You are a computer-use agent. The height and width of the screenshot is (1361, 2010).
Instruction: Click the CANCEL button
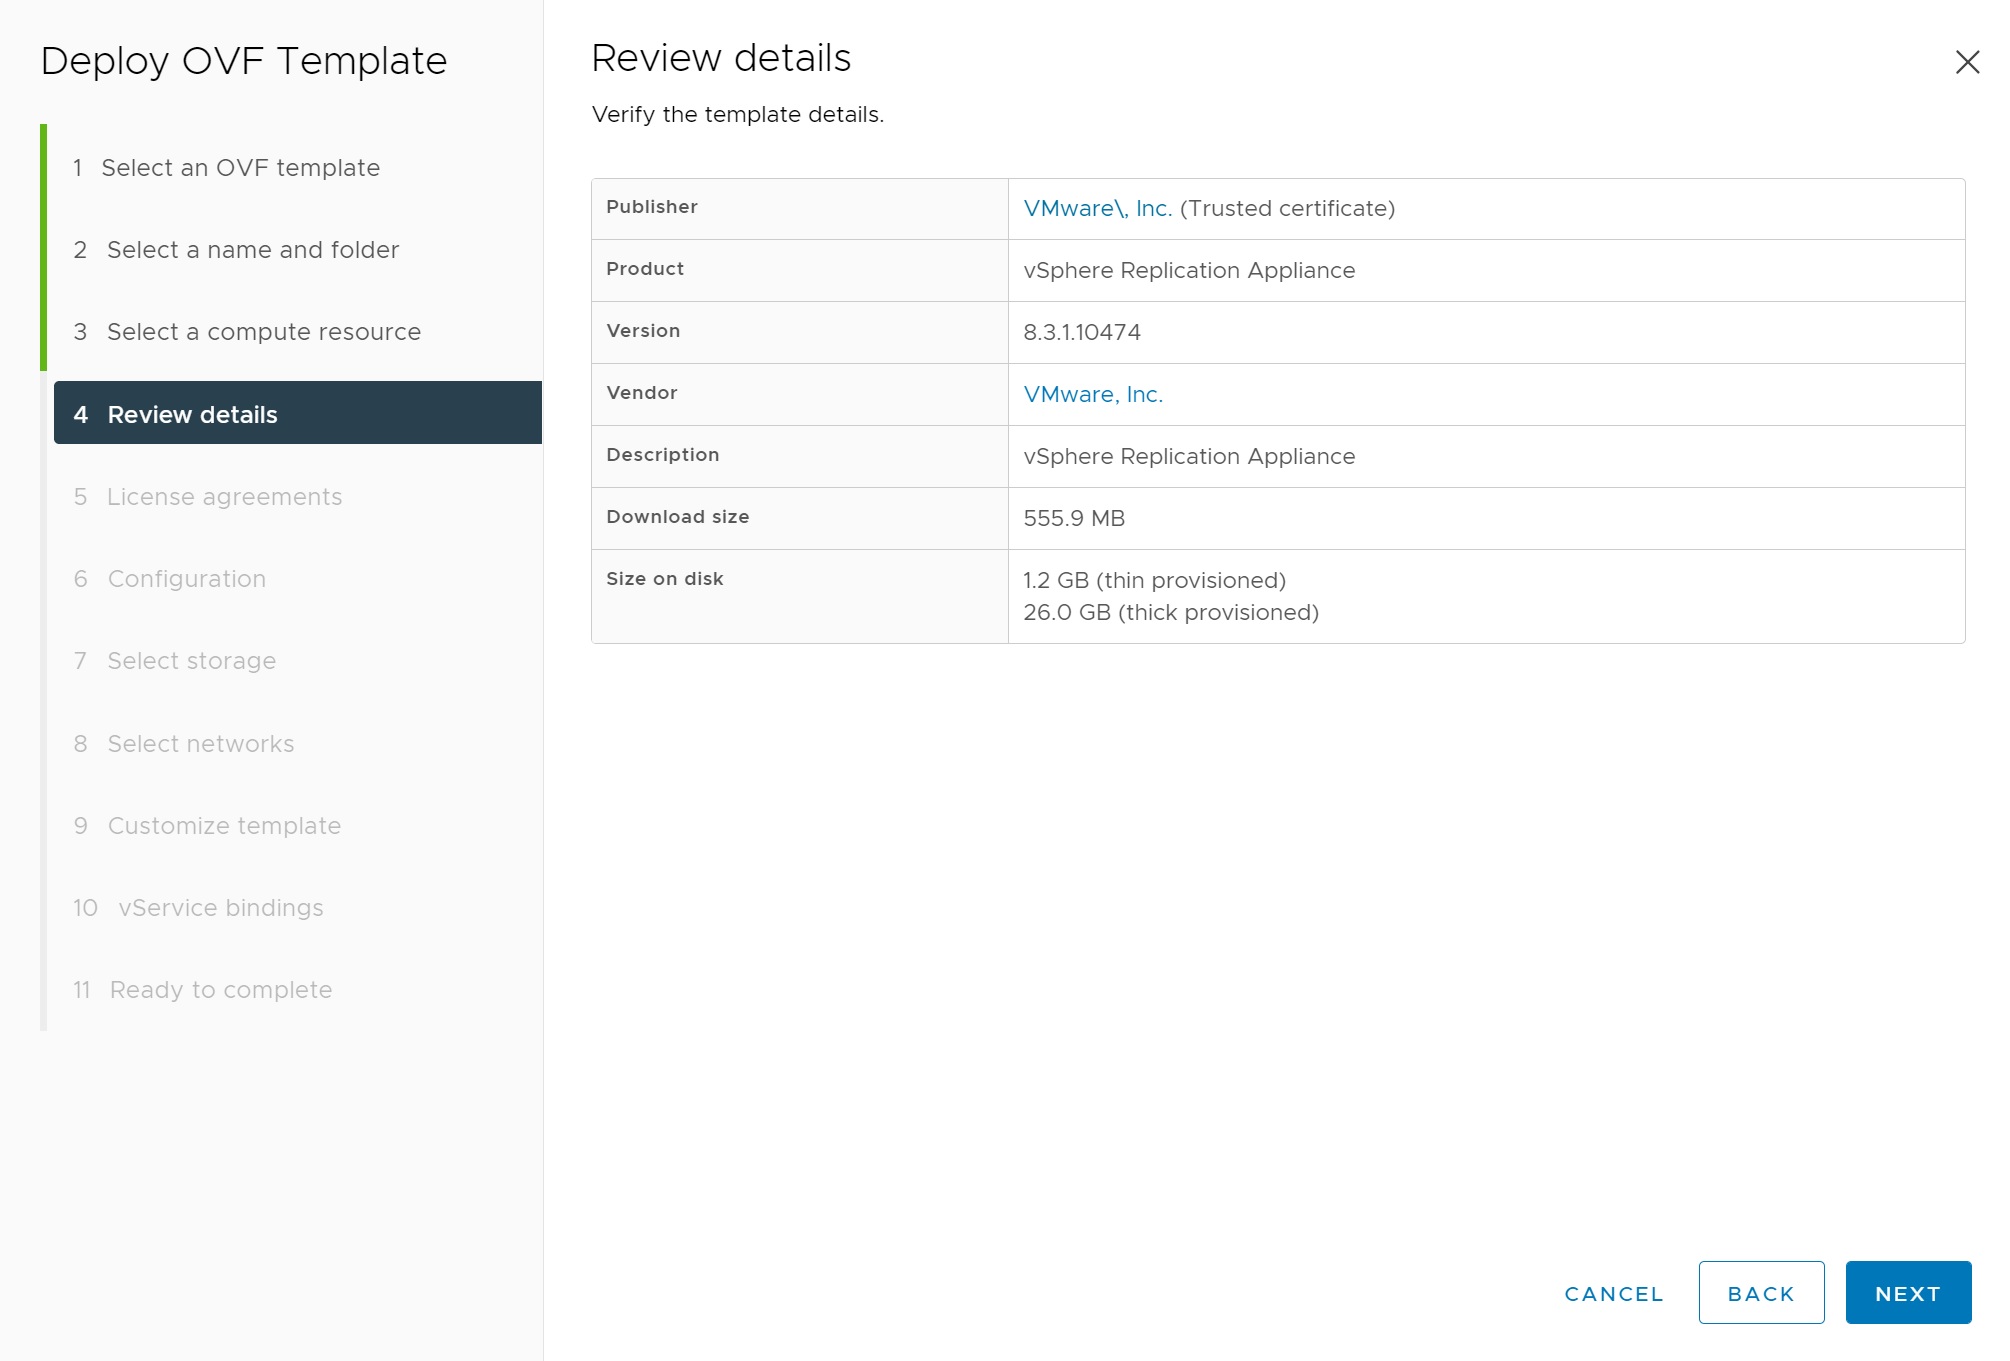tap(1613, 1294)
